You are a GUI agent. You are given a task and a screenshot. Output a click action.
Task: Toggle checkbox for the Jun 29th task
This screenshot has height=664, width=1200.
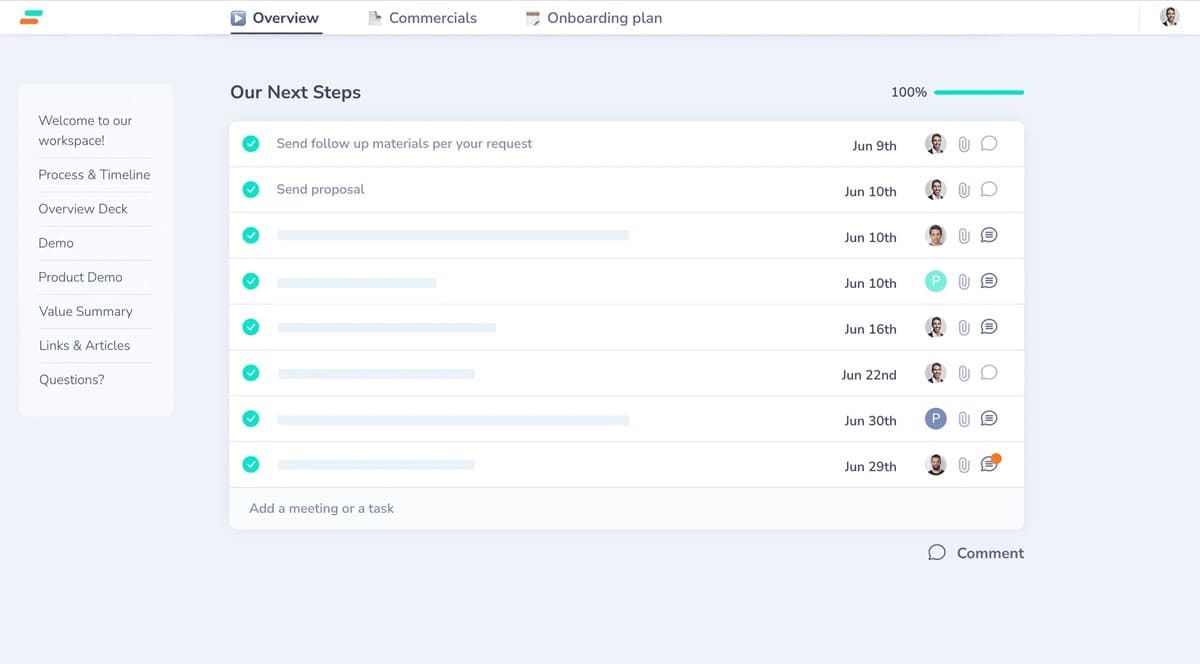[x=251, y=464]
